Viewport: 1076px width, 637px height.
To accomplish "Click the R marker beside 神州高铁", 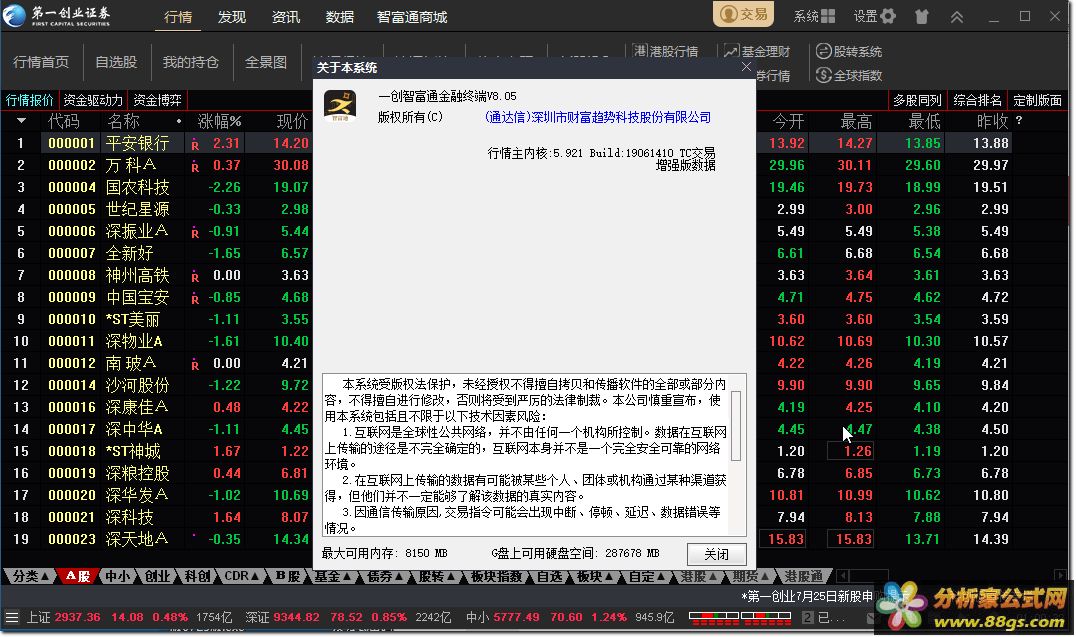I will click(x=196, y=277).
